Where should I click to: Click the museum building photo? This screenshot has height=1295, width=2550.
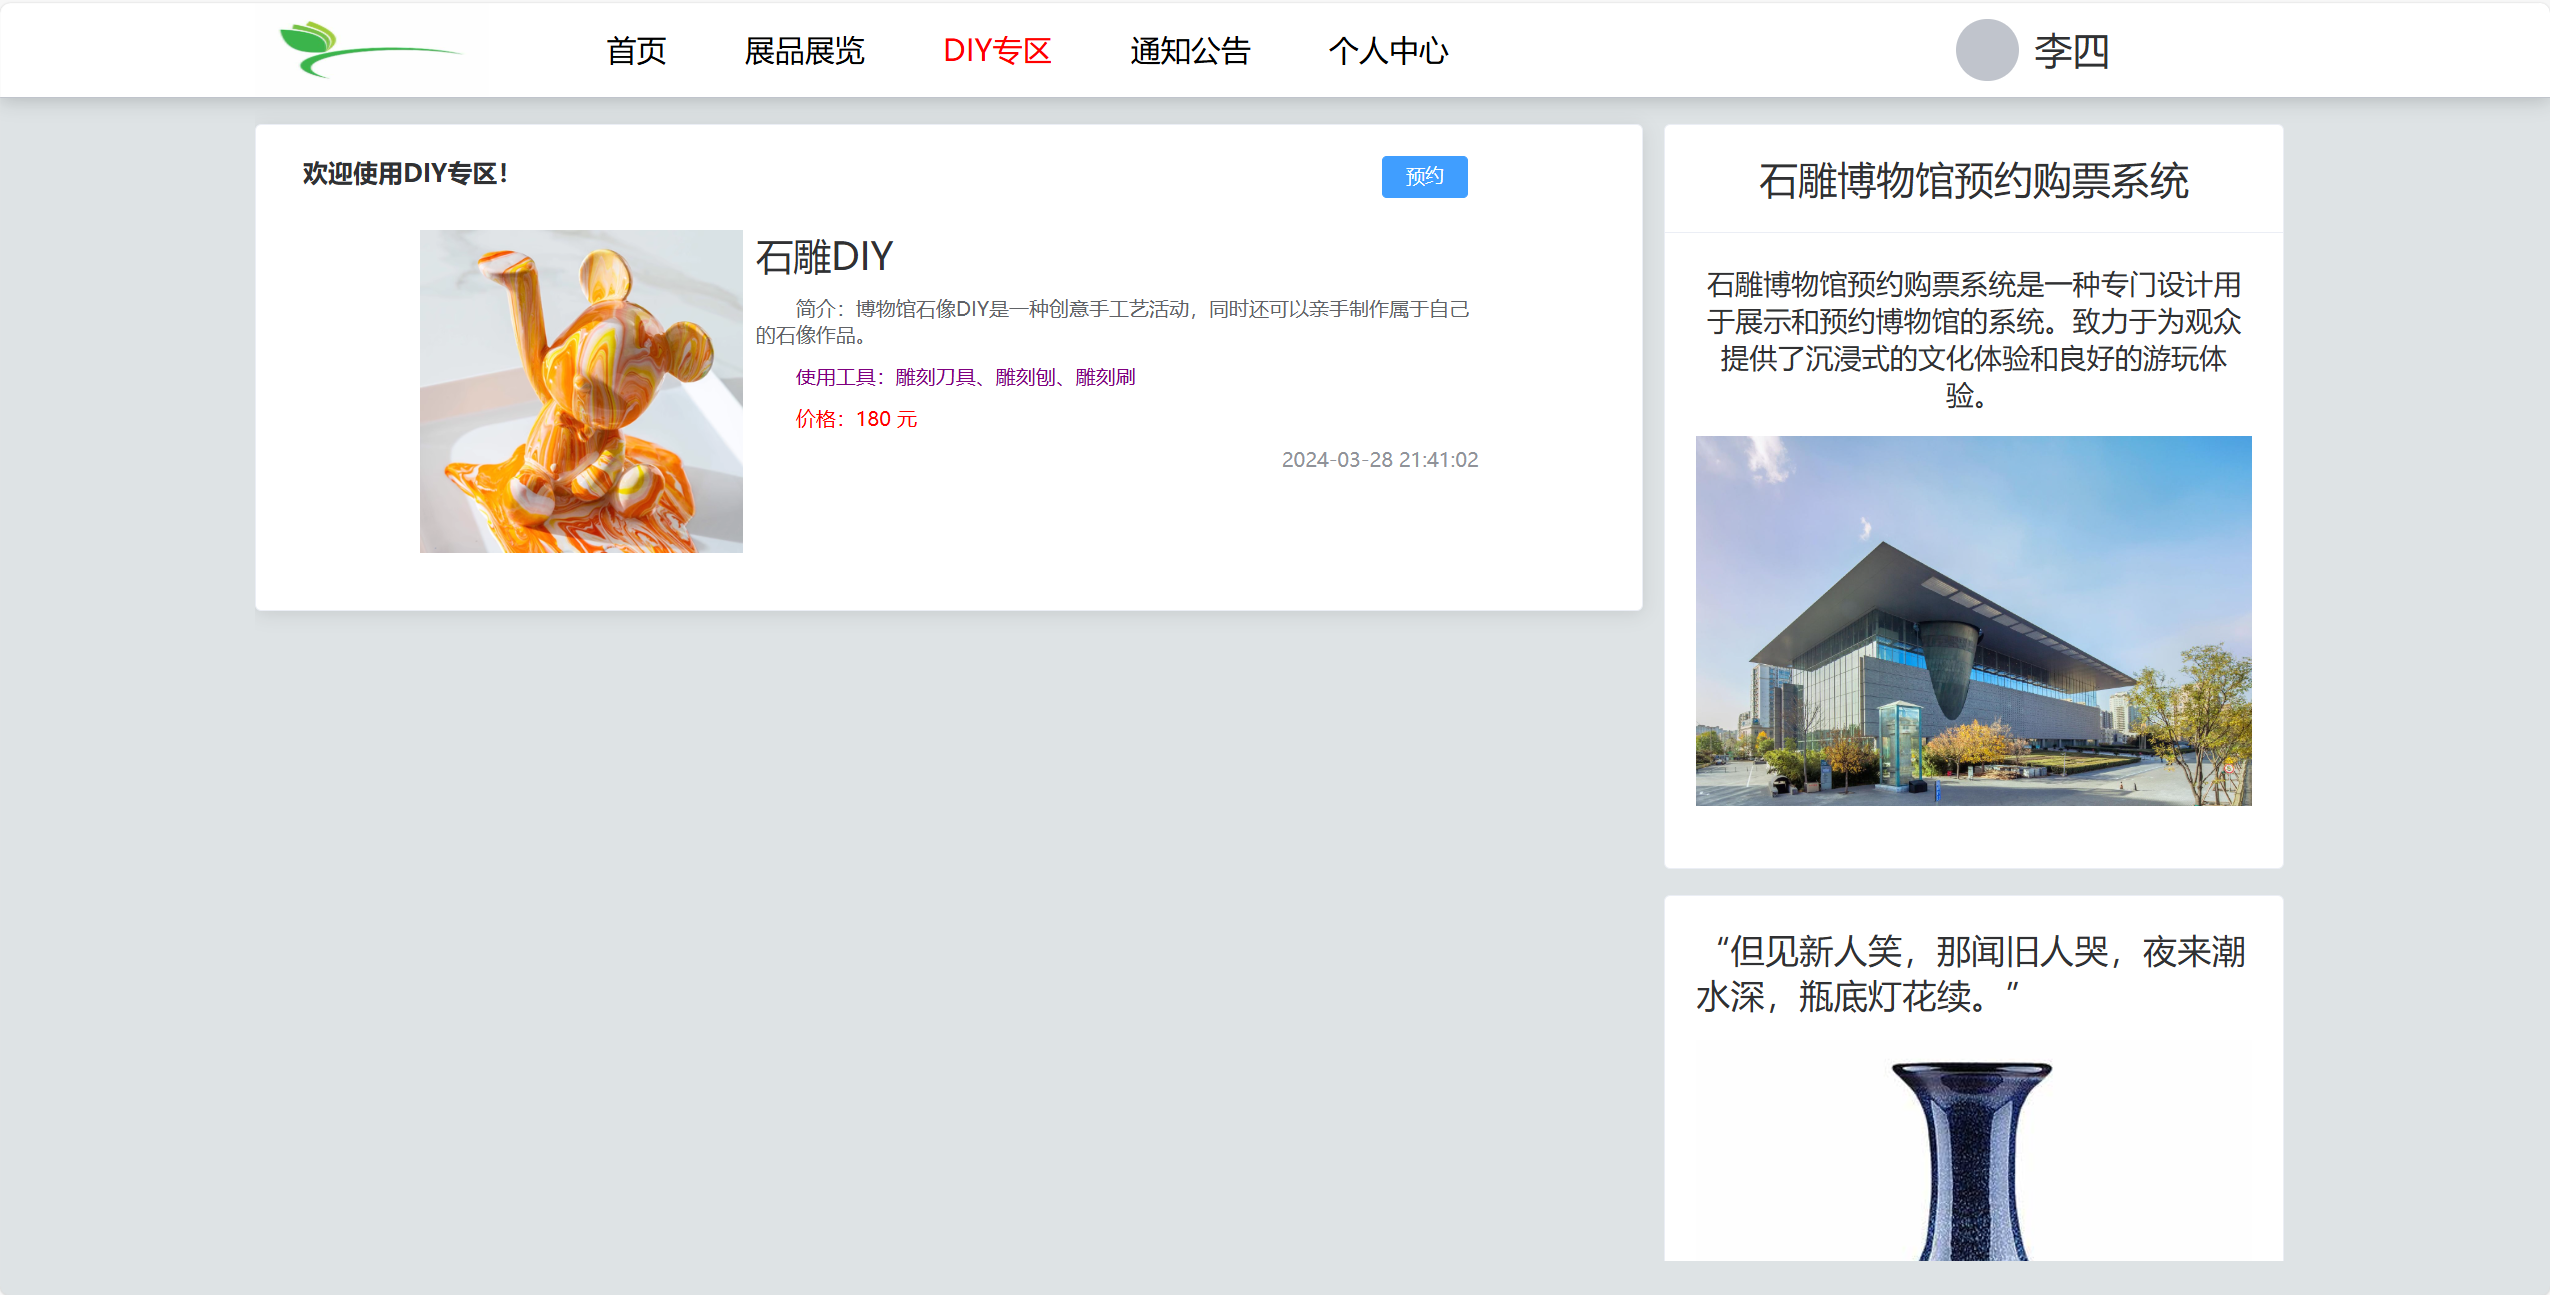[1973, 620]
